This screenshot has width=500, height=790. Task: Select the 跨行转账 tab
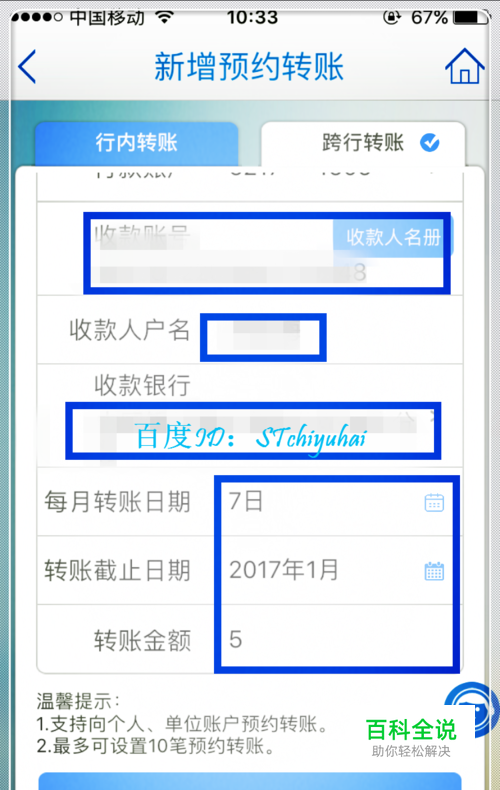pyautogui.click(x=363, y=143)
